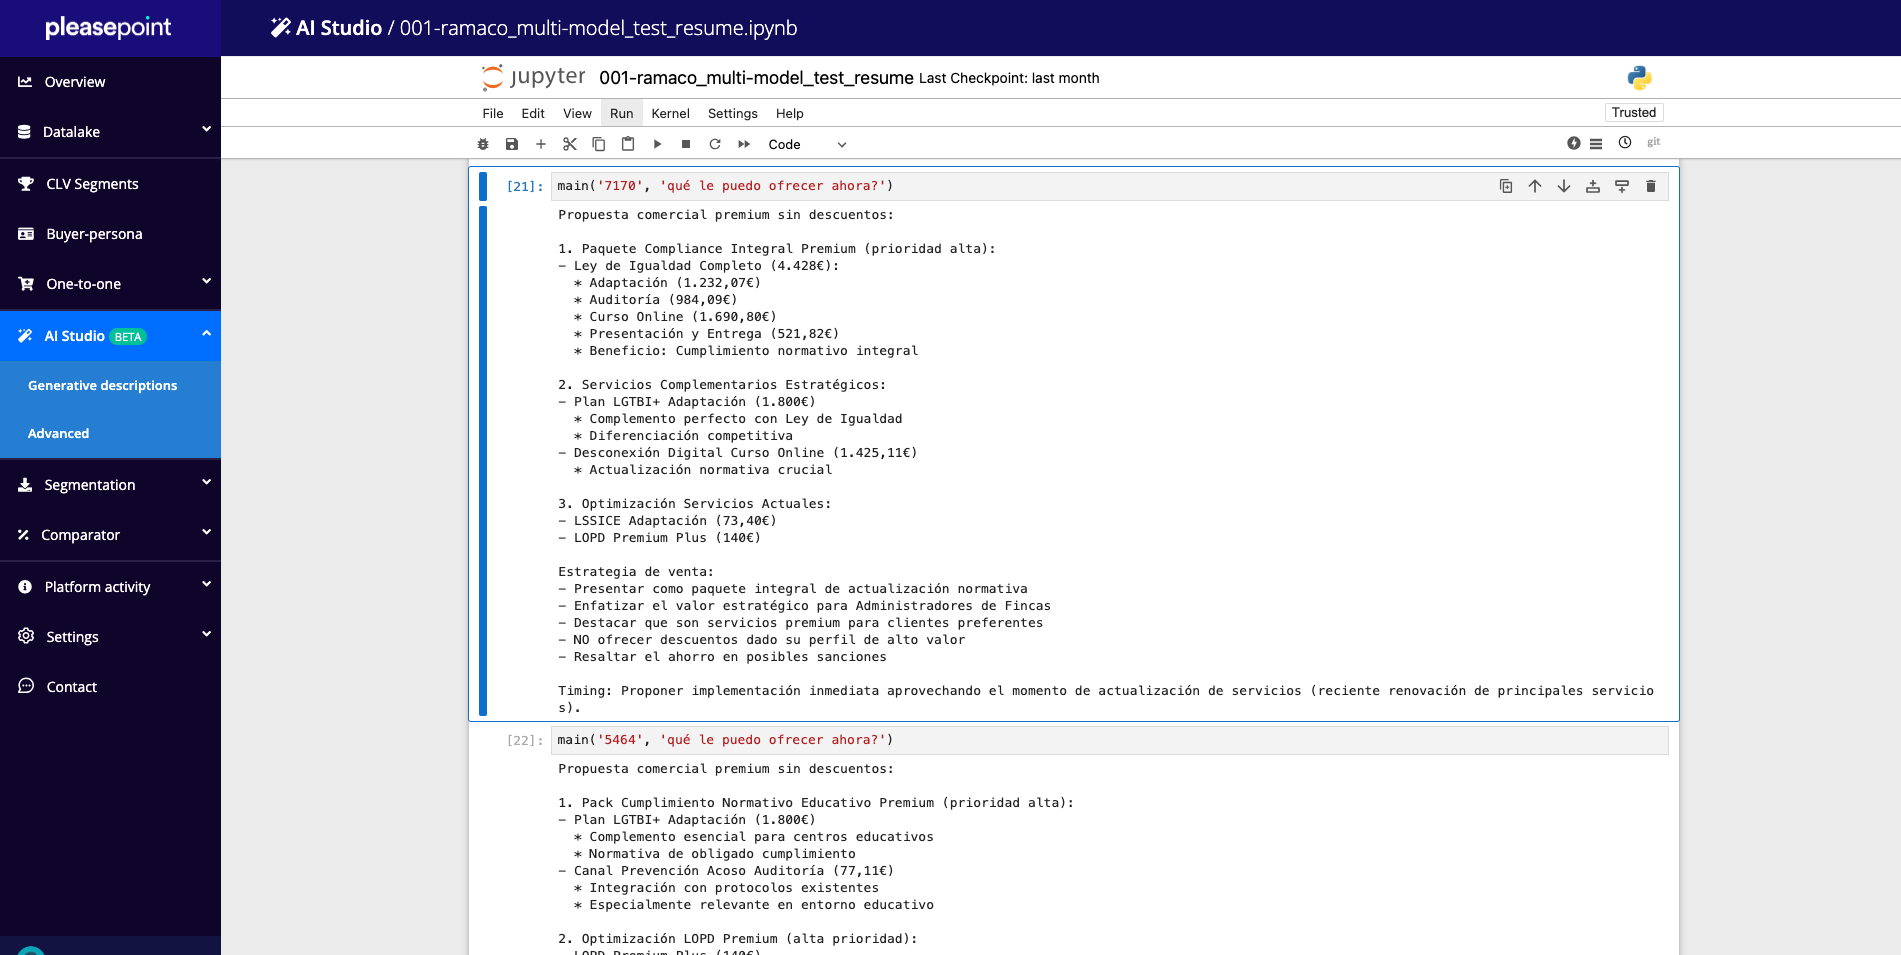
Task: Duplicate cell 21 using its copy icon
Action: tap(1506, 186)
